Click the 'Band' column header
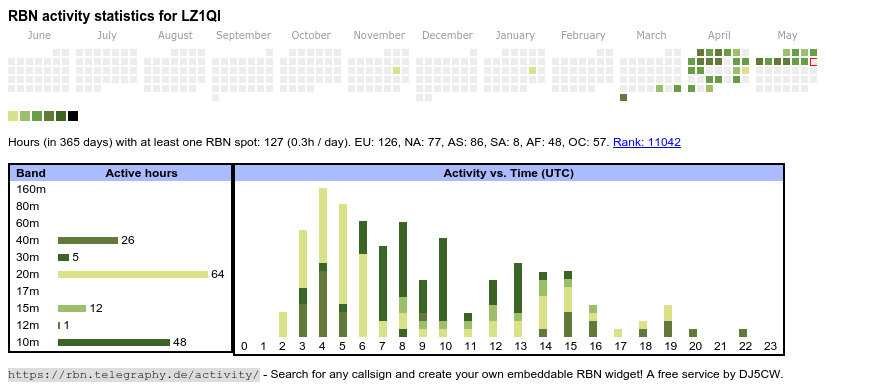Viewport: 870px width, 390px height. tap(31, 173)
